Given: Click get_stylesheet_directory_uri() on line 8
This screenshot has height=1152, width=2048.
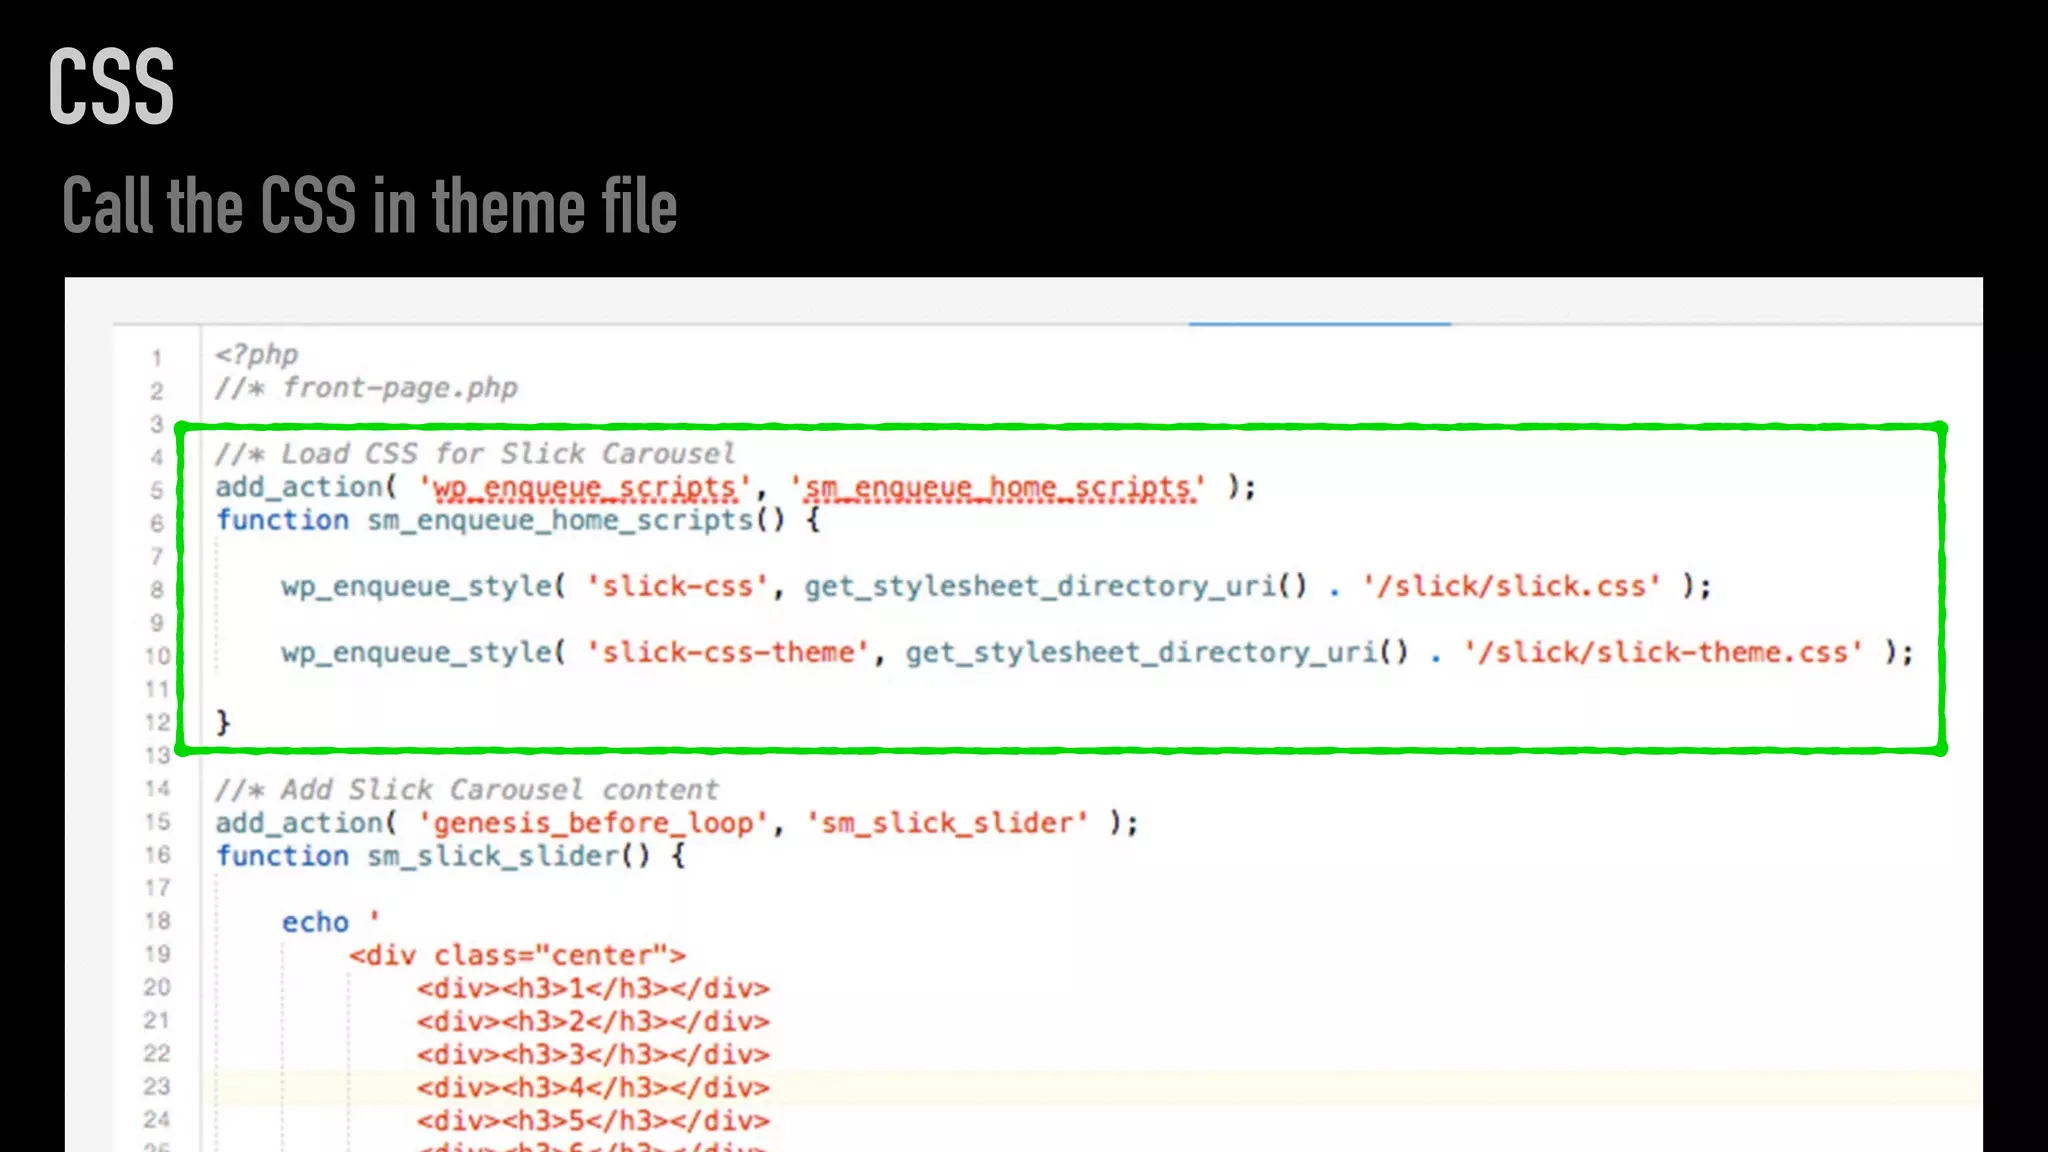Looking at the screenshot, I should click(1056, 586).
